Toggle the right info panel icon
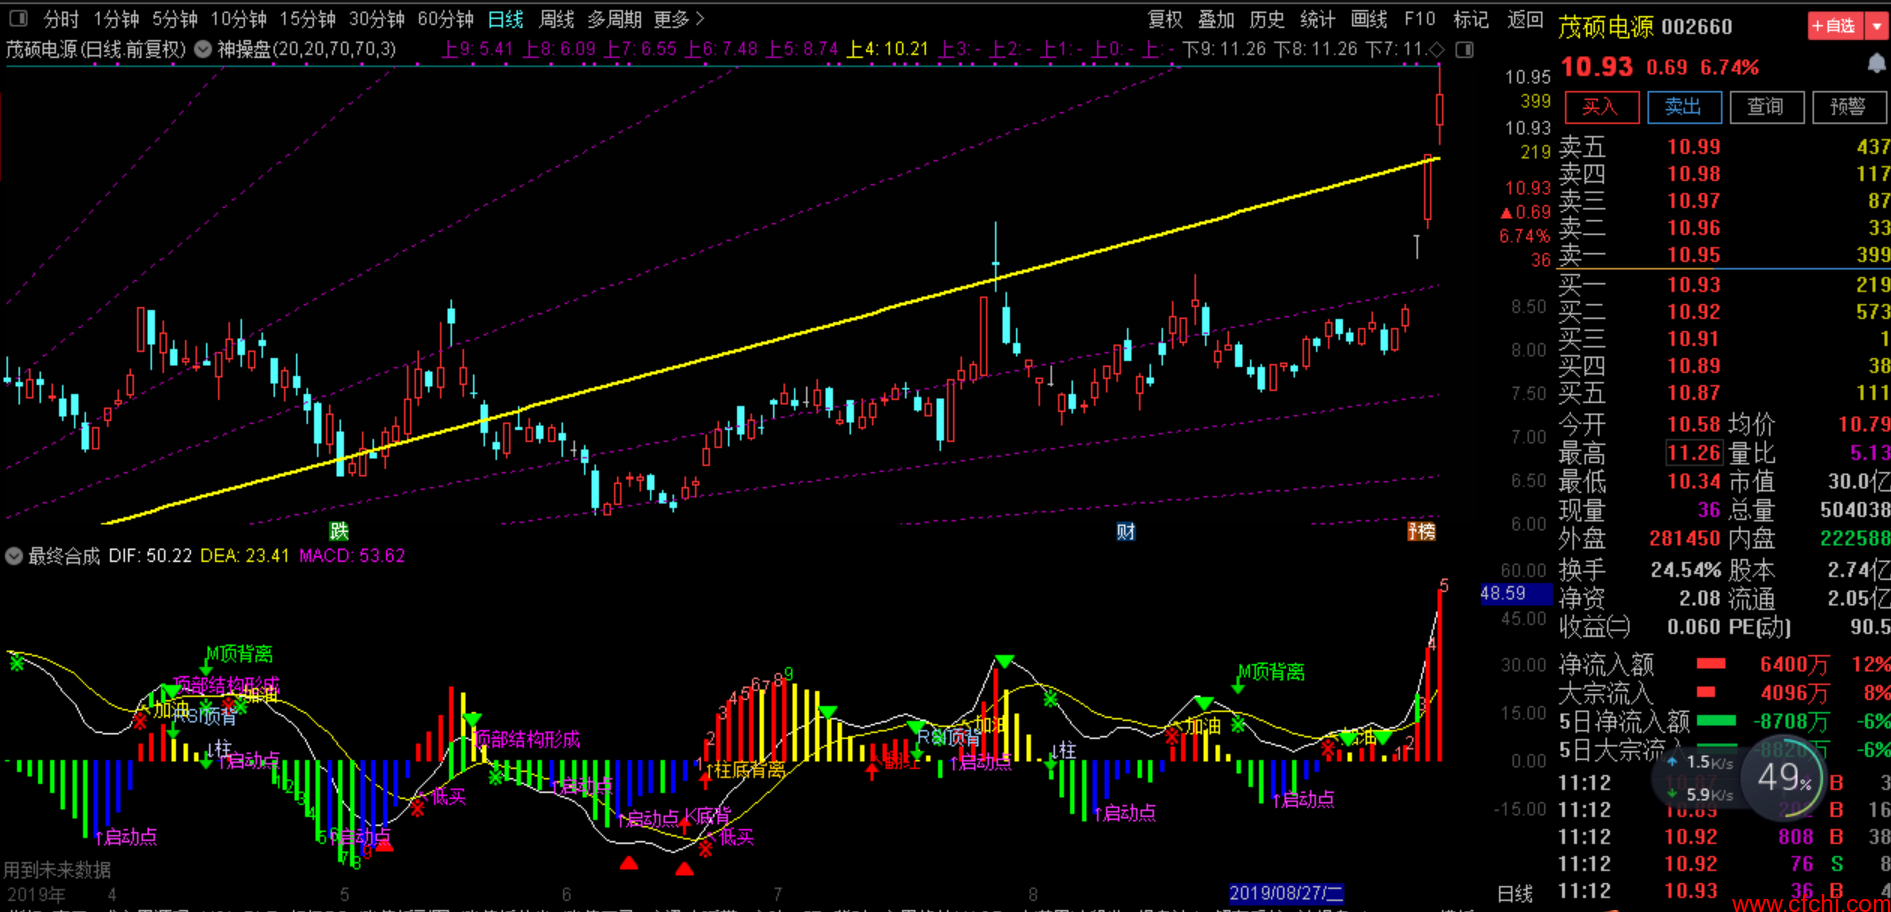Screen dimensions: 1891x912 [x=1465, y=49]
